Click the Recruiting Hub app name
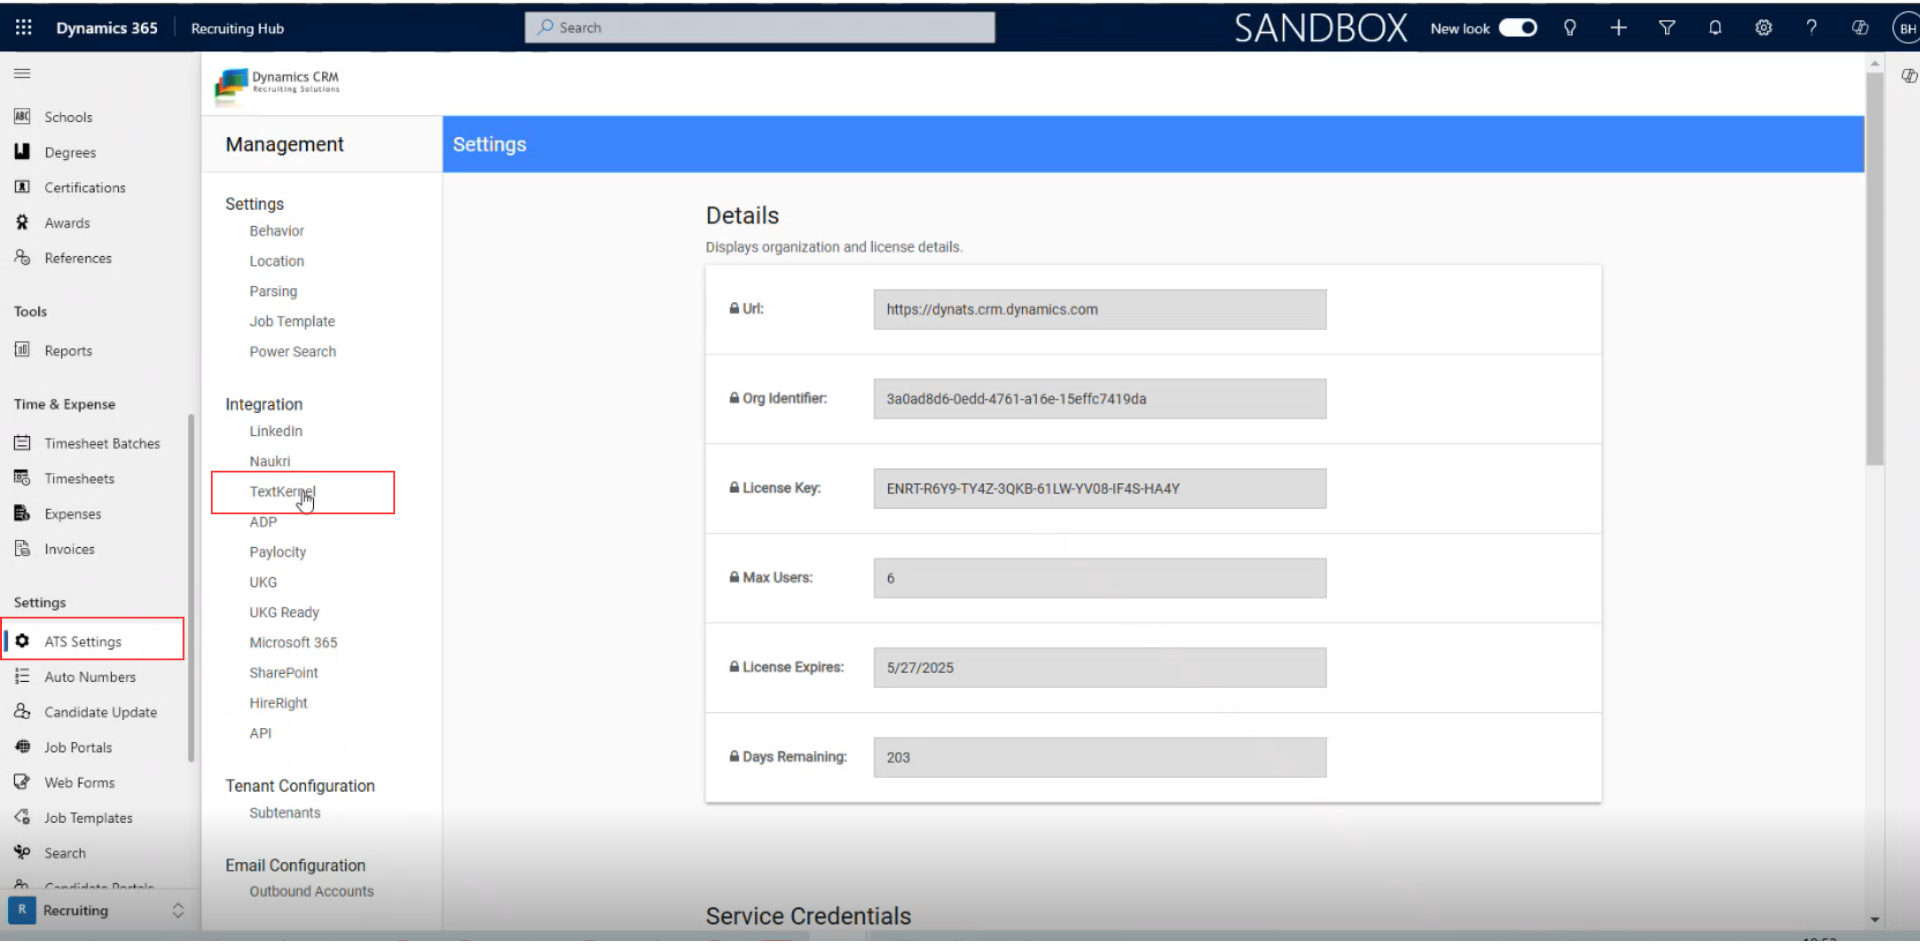Viewport: 1920px width, 945px height. pyautogui.click(x=237, y=29)
